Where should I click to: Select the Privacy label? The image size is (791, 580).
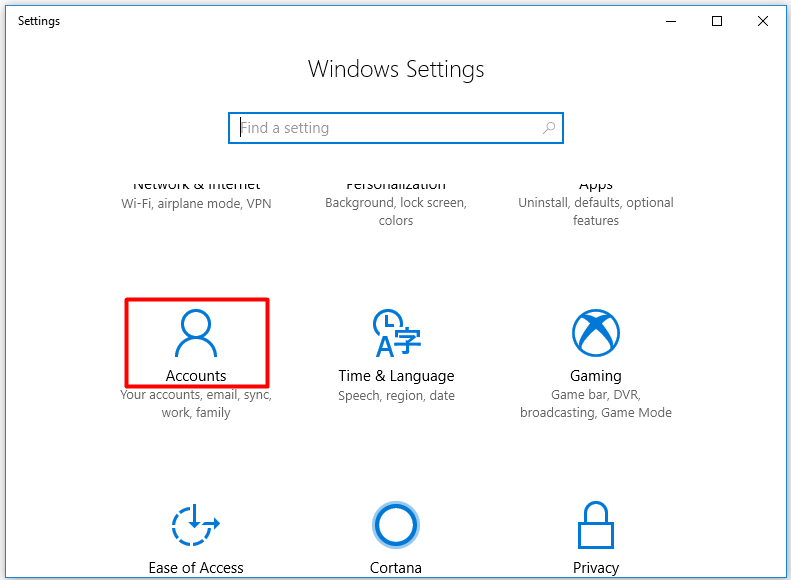(x=596, y=568)
